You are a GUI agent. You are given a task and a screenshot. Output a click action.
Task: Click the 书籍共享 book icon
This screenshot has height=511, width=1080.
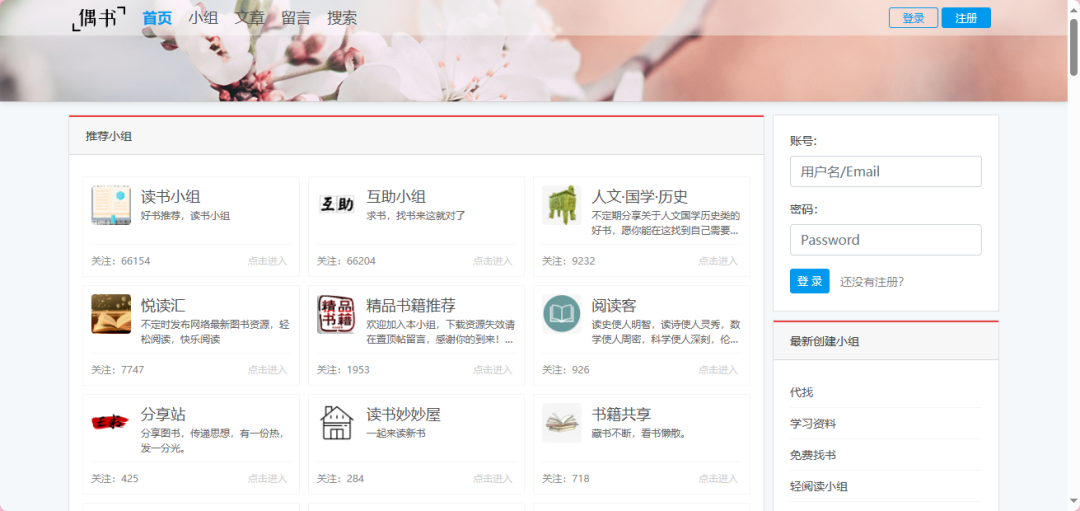(562, 423)
